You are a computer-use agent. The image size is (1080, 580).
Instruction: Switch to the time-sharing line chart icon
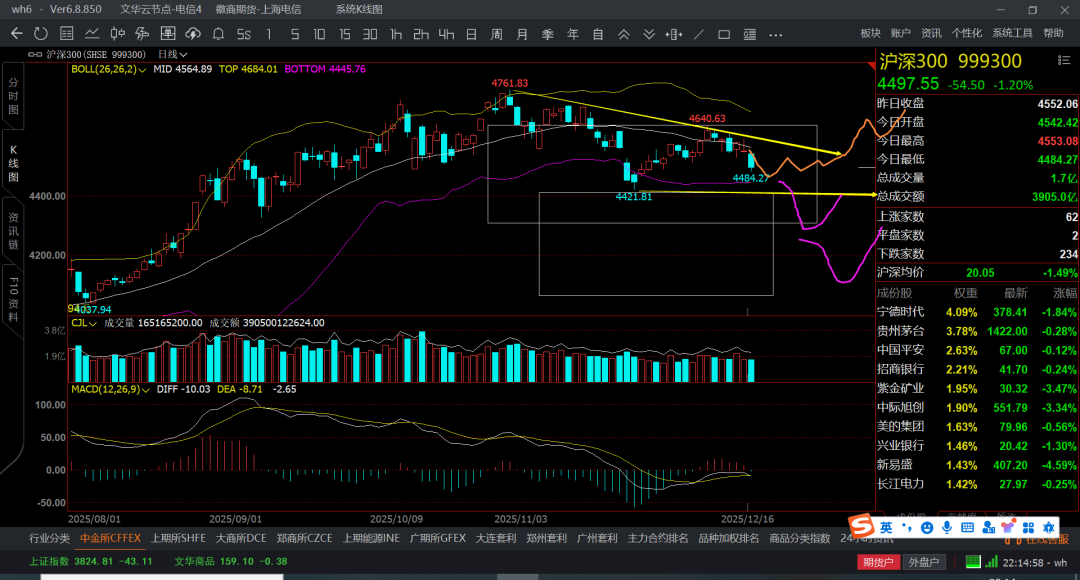click(x=92, y=34)
